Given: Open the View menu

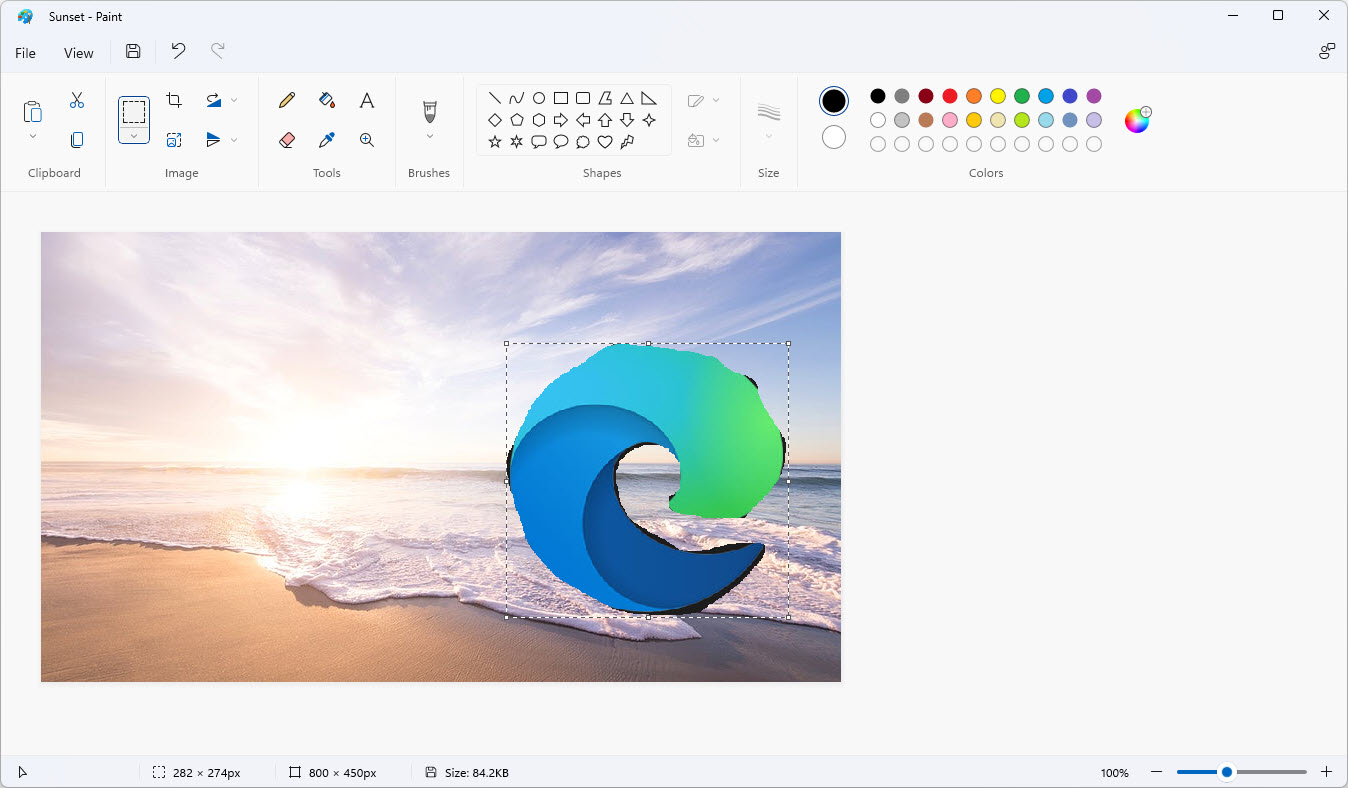Looking at the screenshot, I should [79, 53].
